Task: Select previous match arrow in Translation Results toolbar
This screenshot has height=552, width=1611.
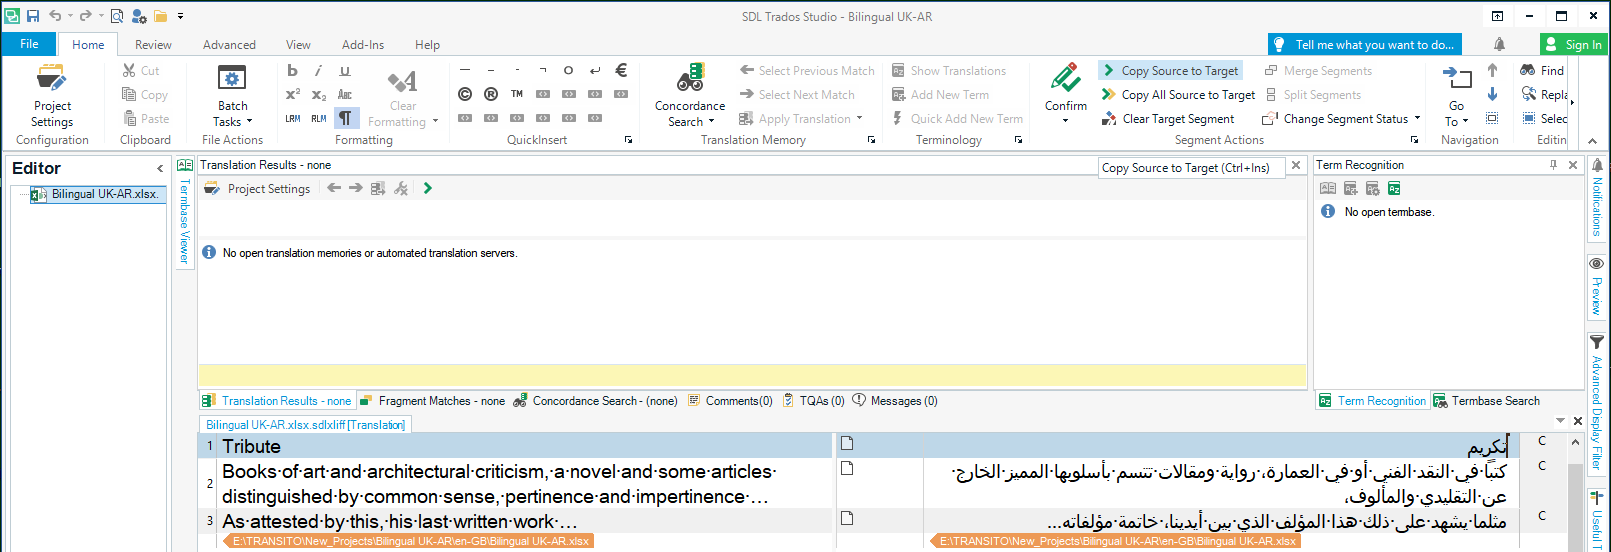Action: pos(334,188)
